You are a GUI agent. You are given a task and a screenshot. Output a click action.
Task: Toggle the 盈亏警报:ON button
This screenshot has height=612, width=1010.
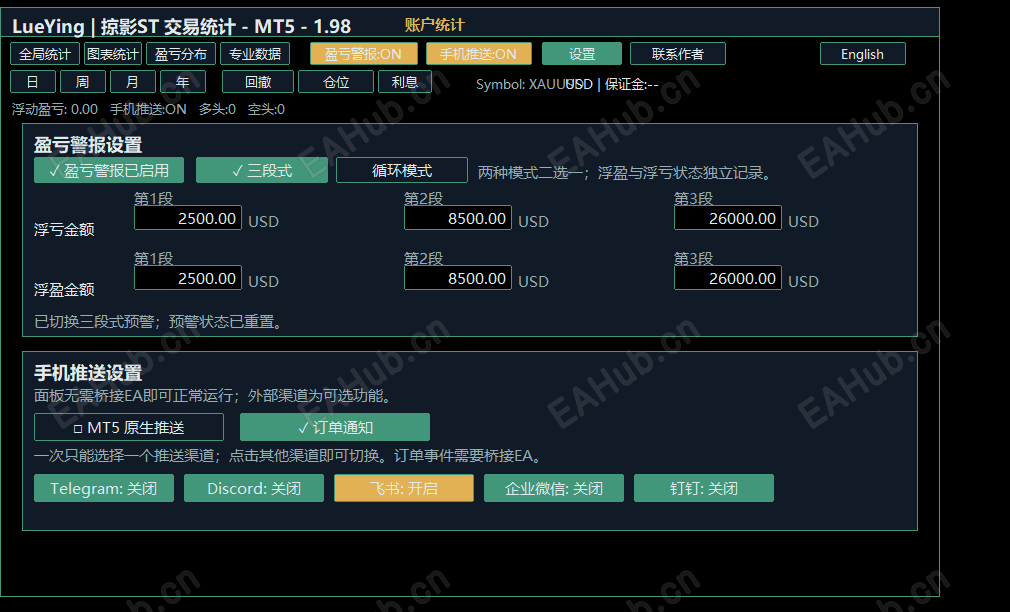(x=363, y=54)
